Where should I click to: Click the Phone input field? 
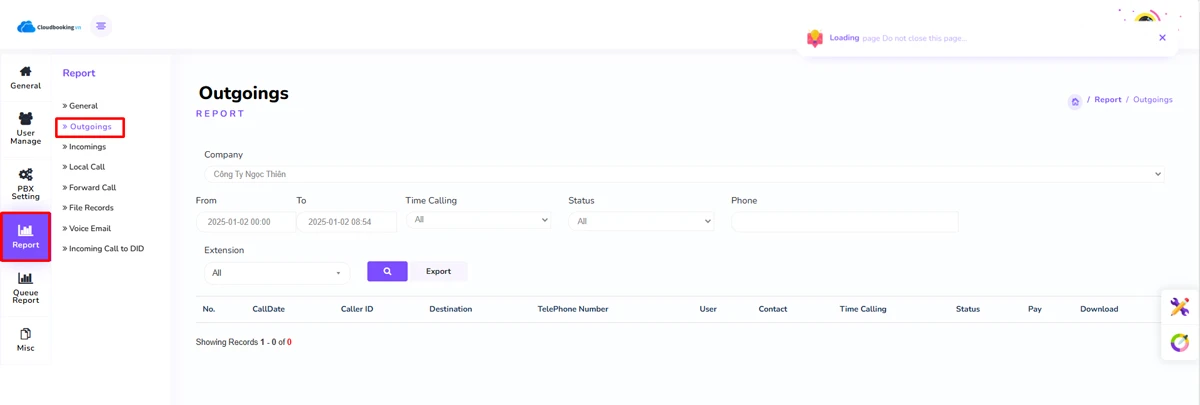click(844, 221)
